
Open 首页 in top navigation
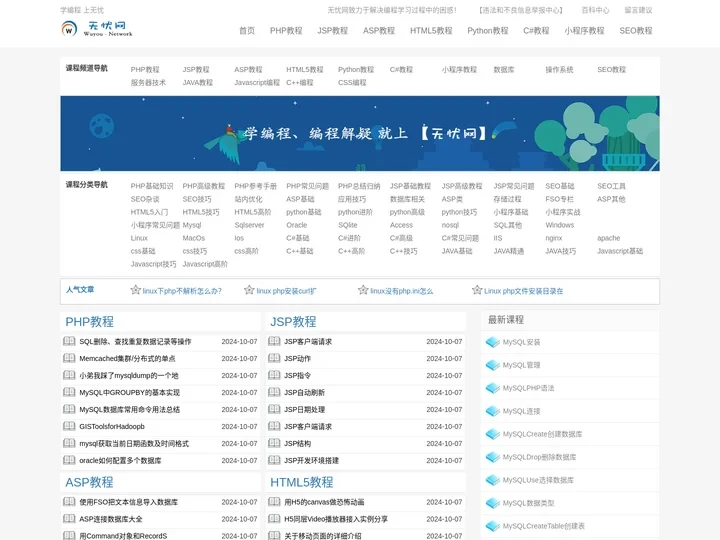click(247, 30)
